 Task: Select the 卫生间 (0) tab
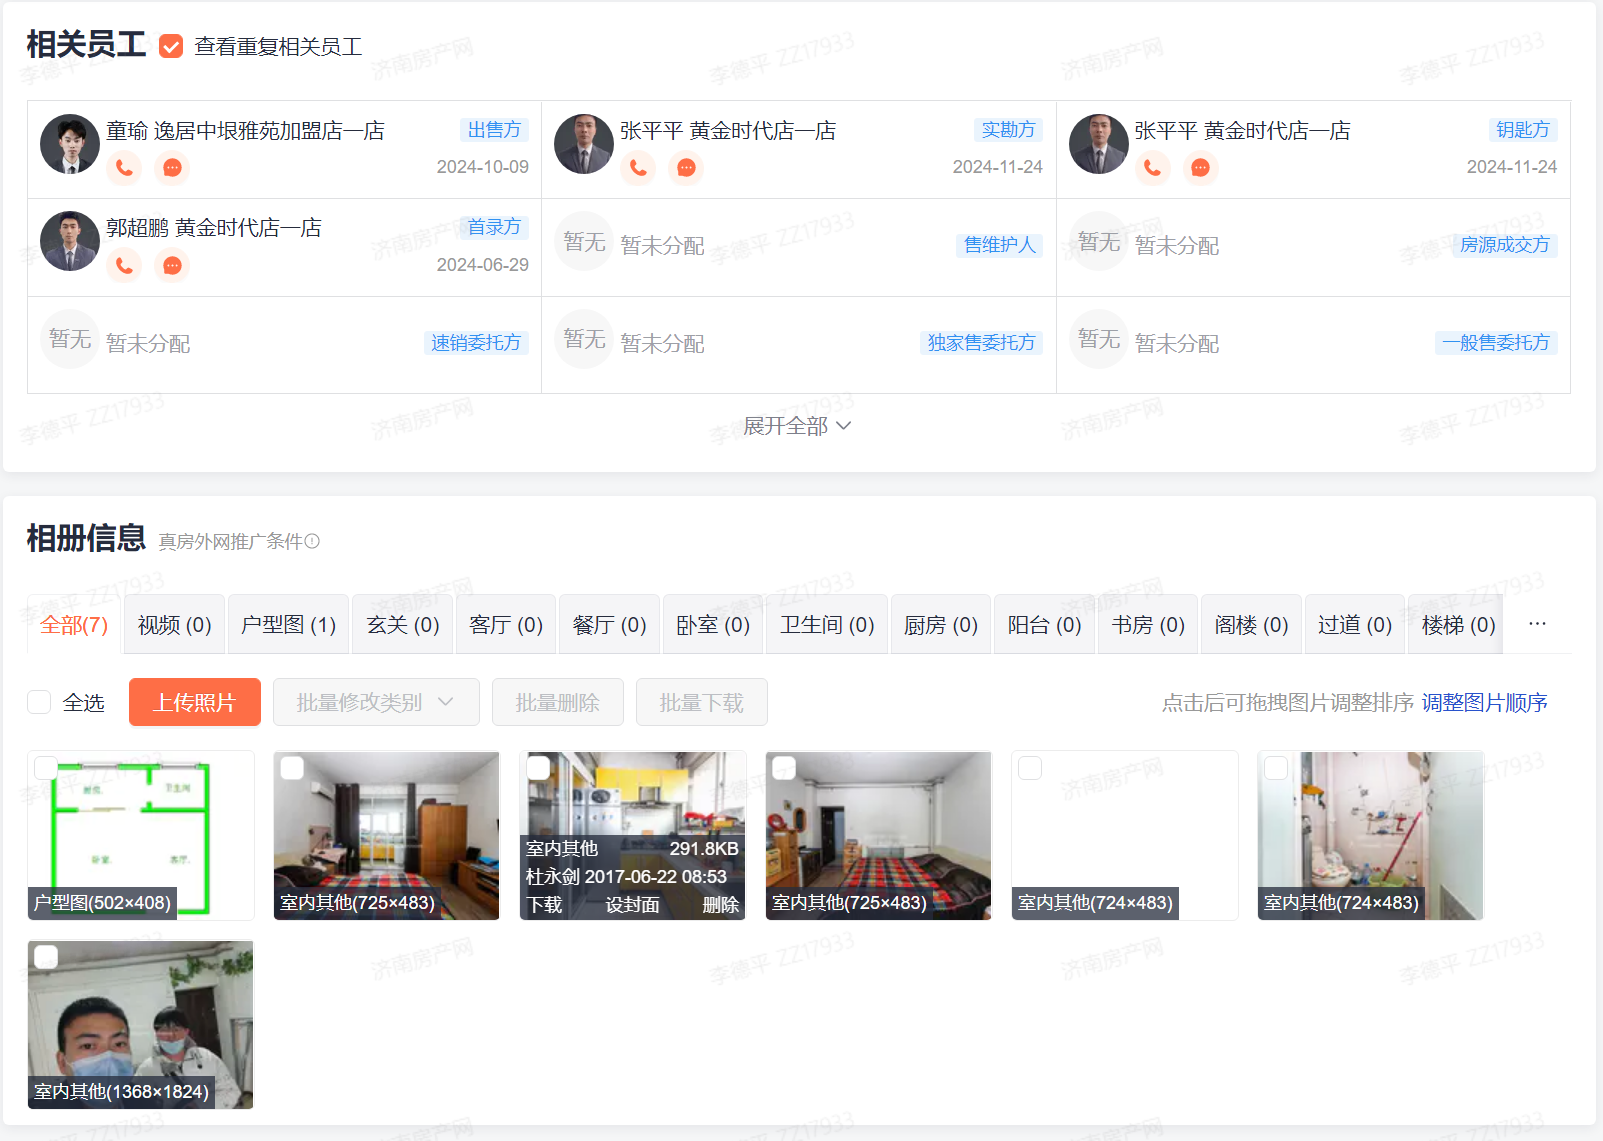point(827,623)
